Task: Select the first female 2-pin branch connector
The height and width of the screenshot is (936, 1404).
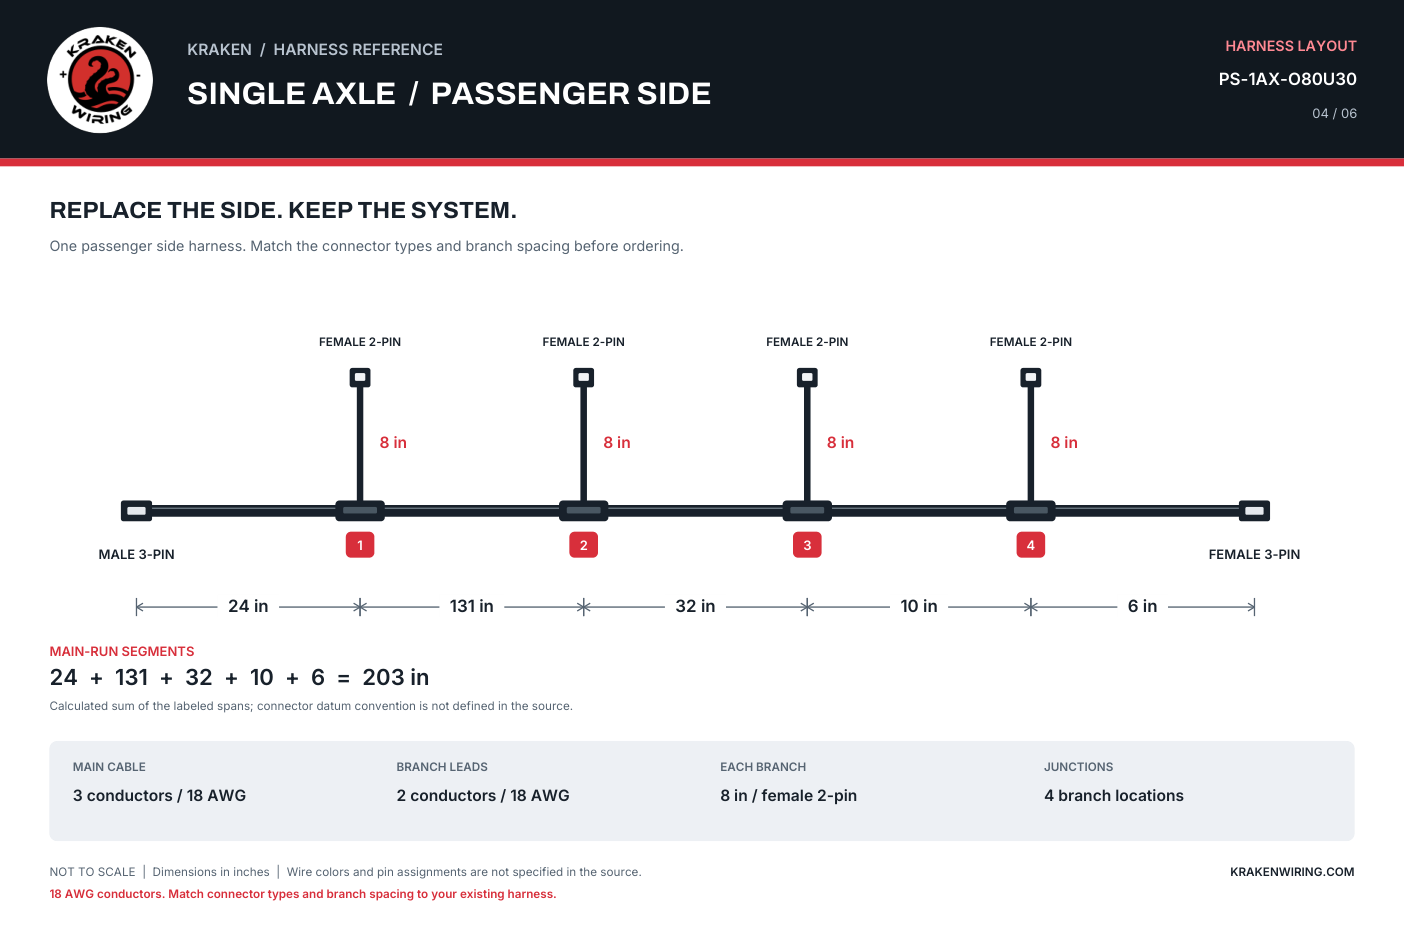Action: (360, 377)
